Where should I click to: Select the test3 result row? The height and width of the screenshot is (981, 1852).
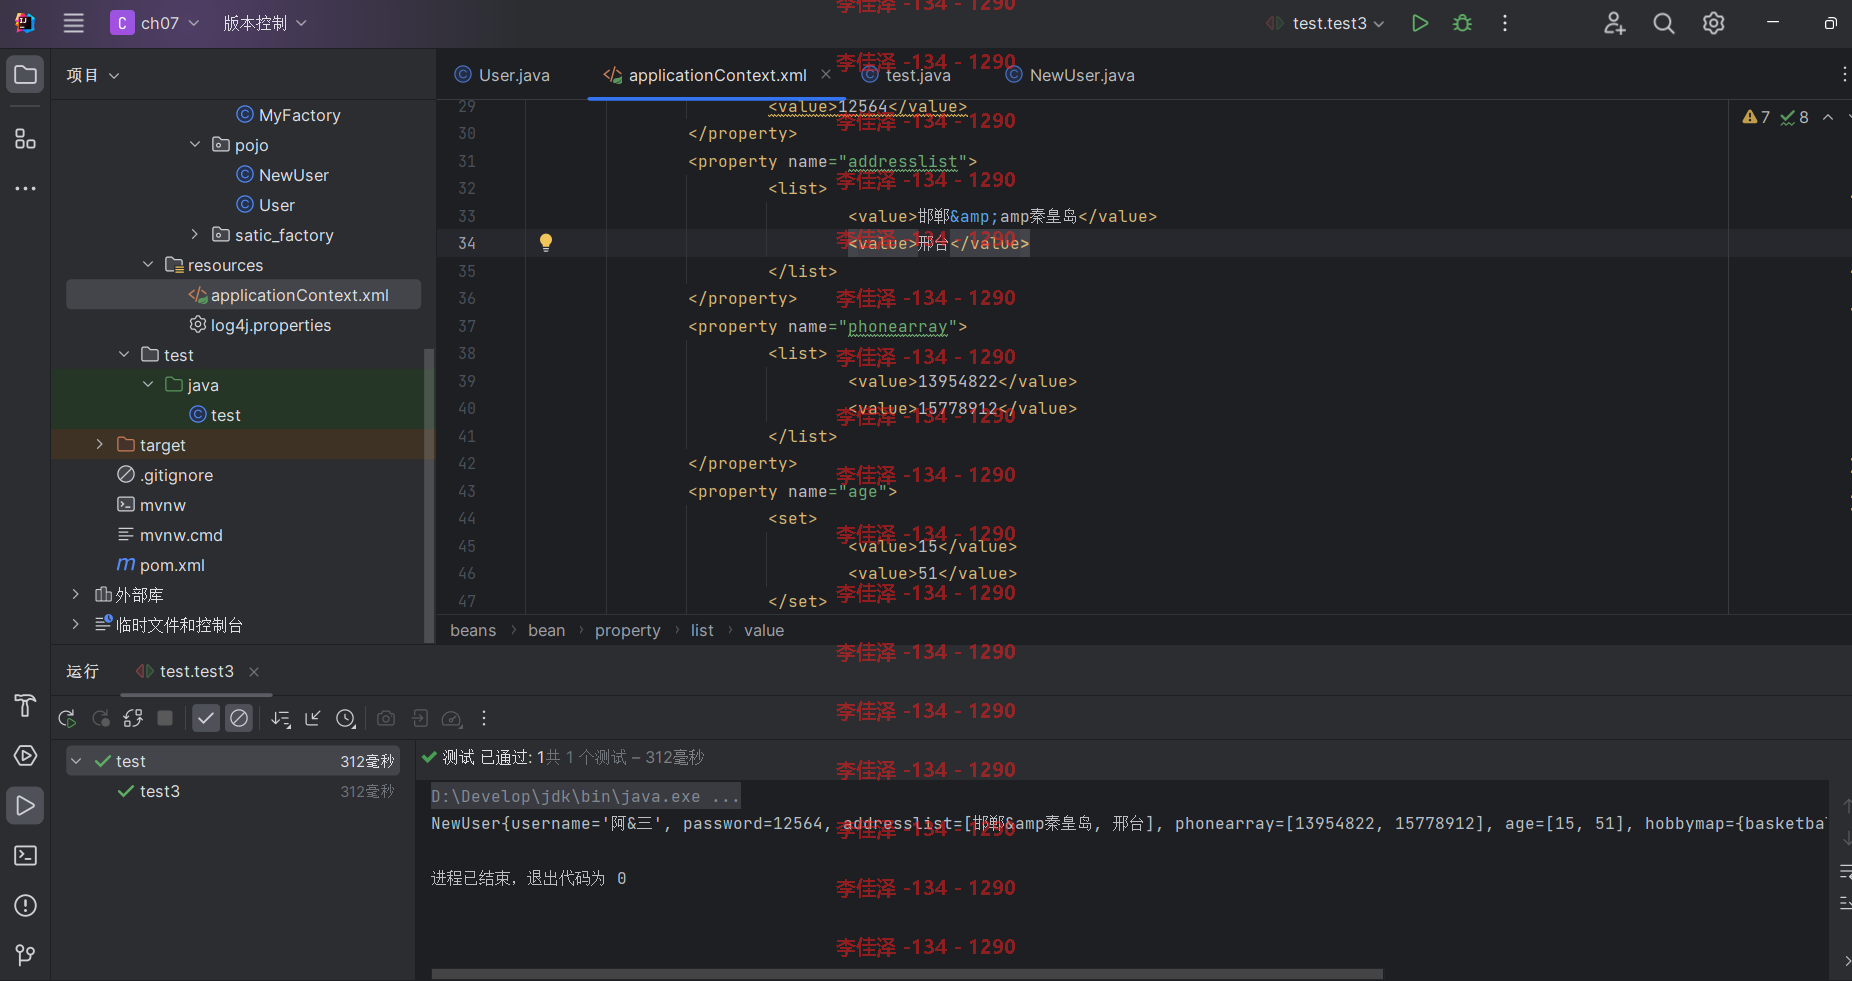(x=233, y=791)
